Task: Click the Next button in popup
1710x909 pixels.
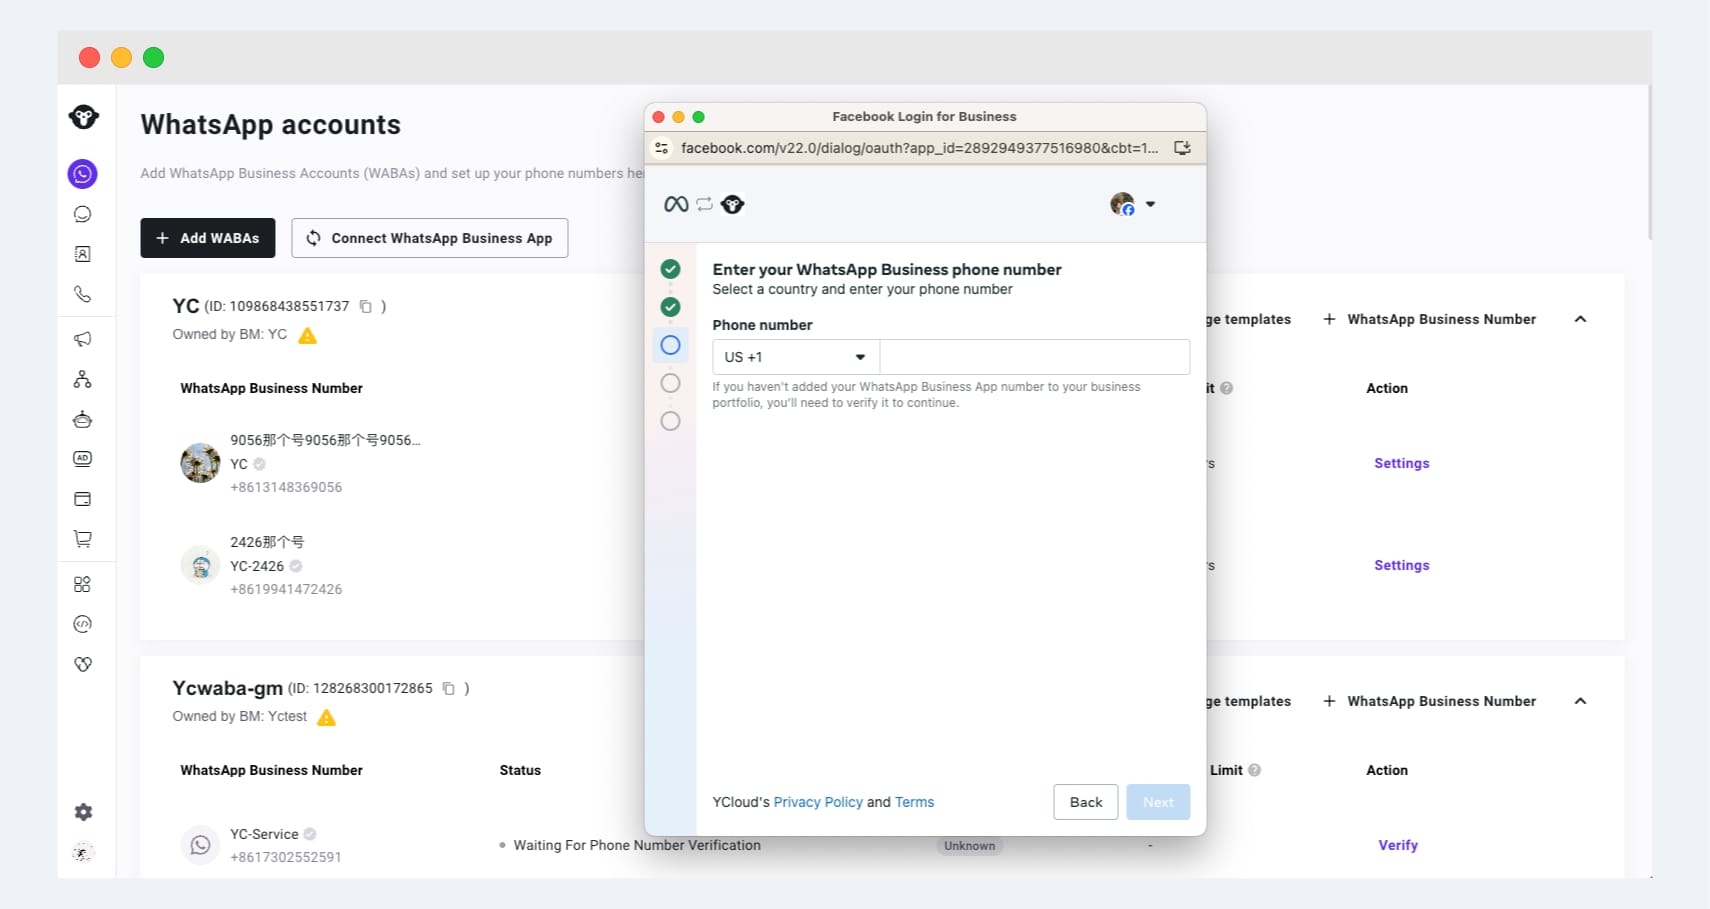Action: click(1158, 802)
